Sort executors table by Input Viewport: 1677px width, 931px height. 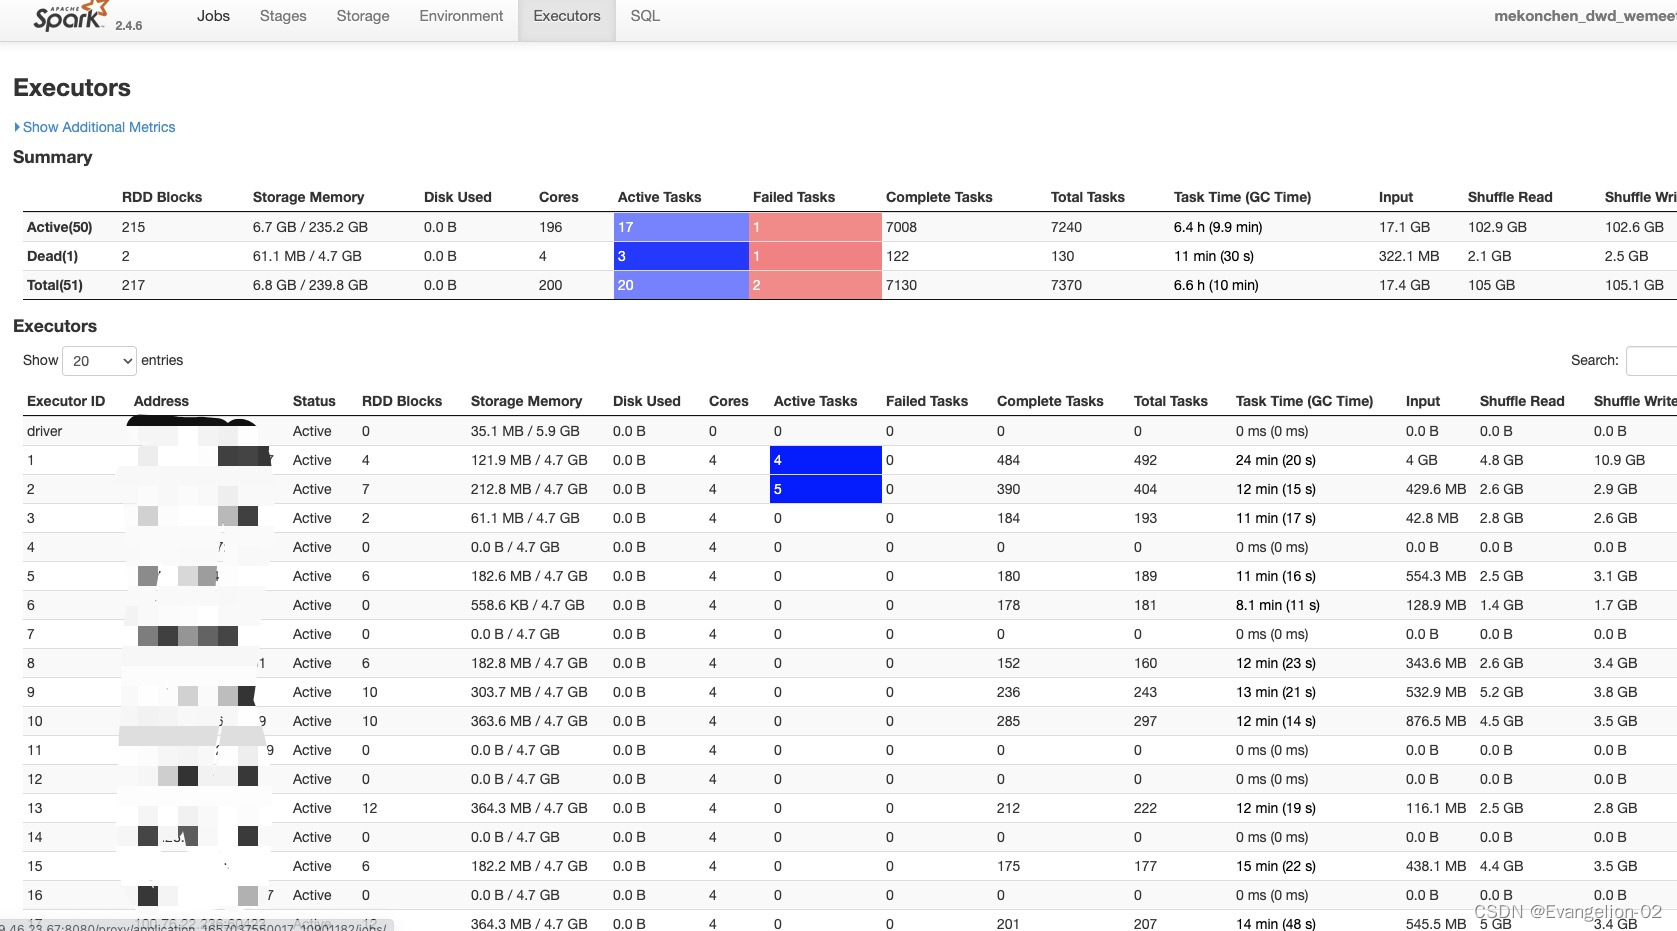click(1423, 401)
